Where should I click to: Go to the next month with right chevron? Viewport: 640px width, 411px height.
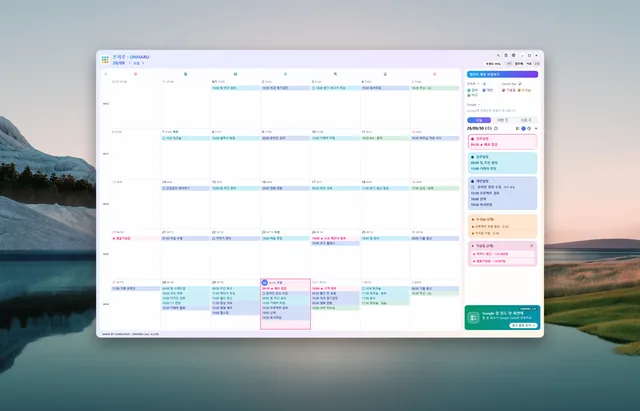point(143,63)
